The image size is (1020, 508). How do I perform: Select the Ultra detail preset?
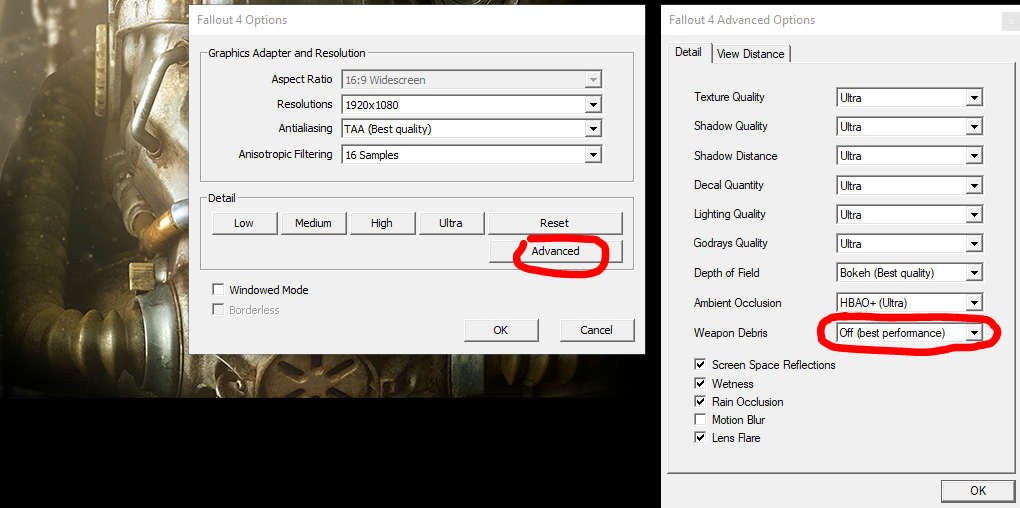tap(451, 223)
